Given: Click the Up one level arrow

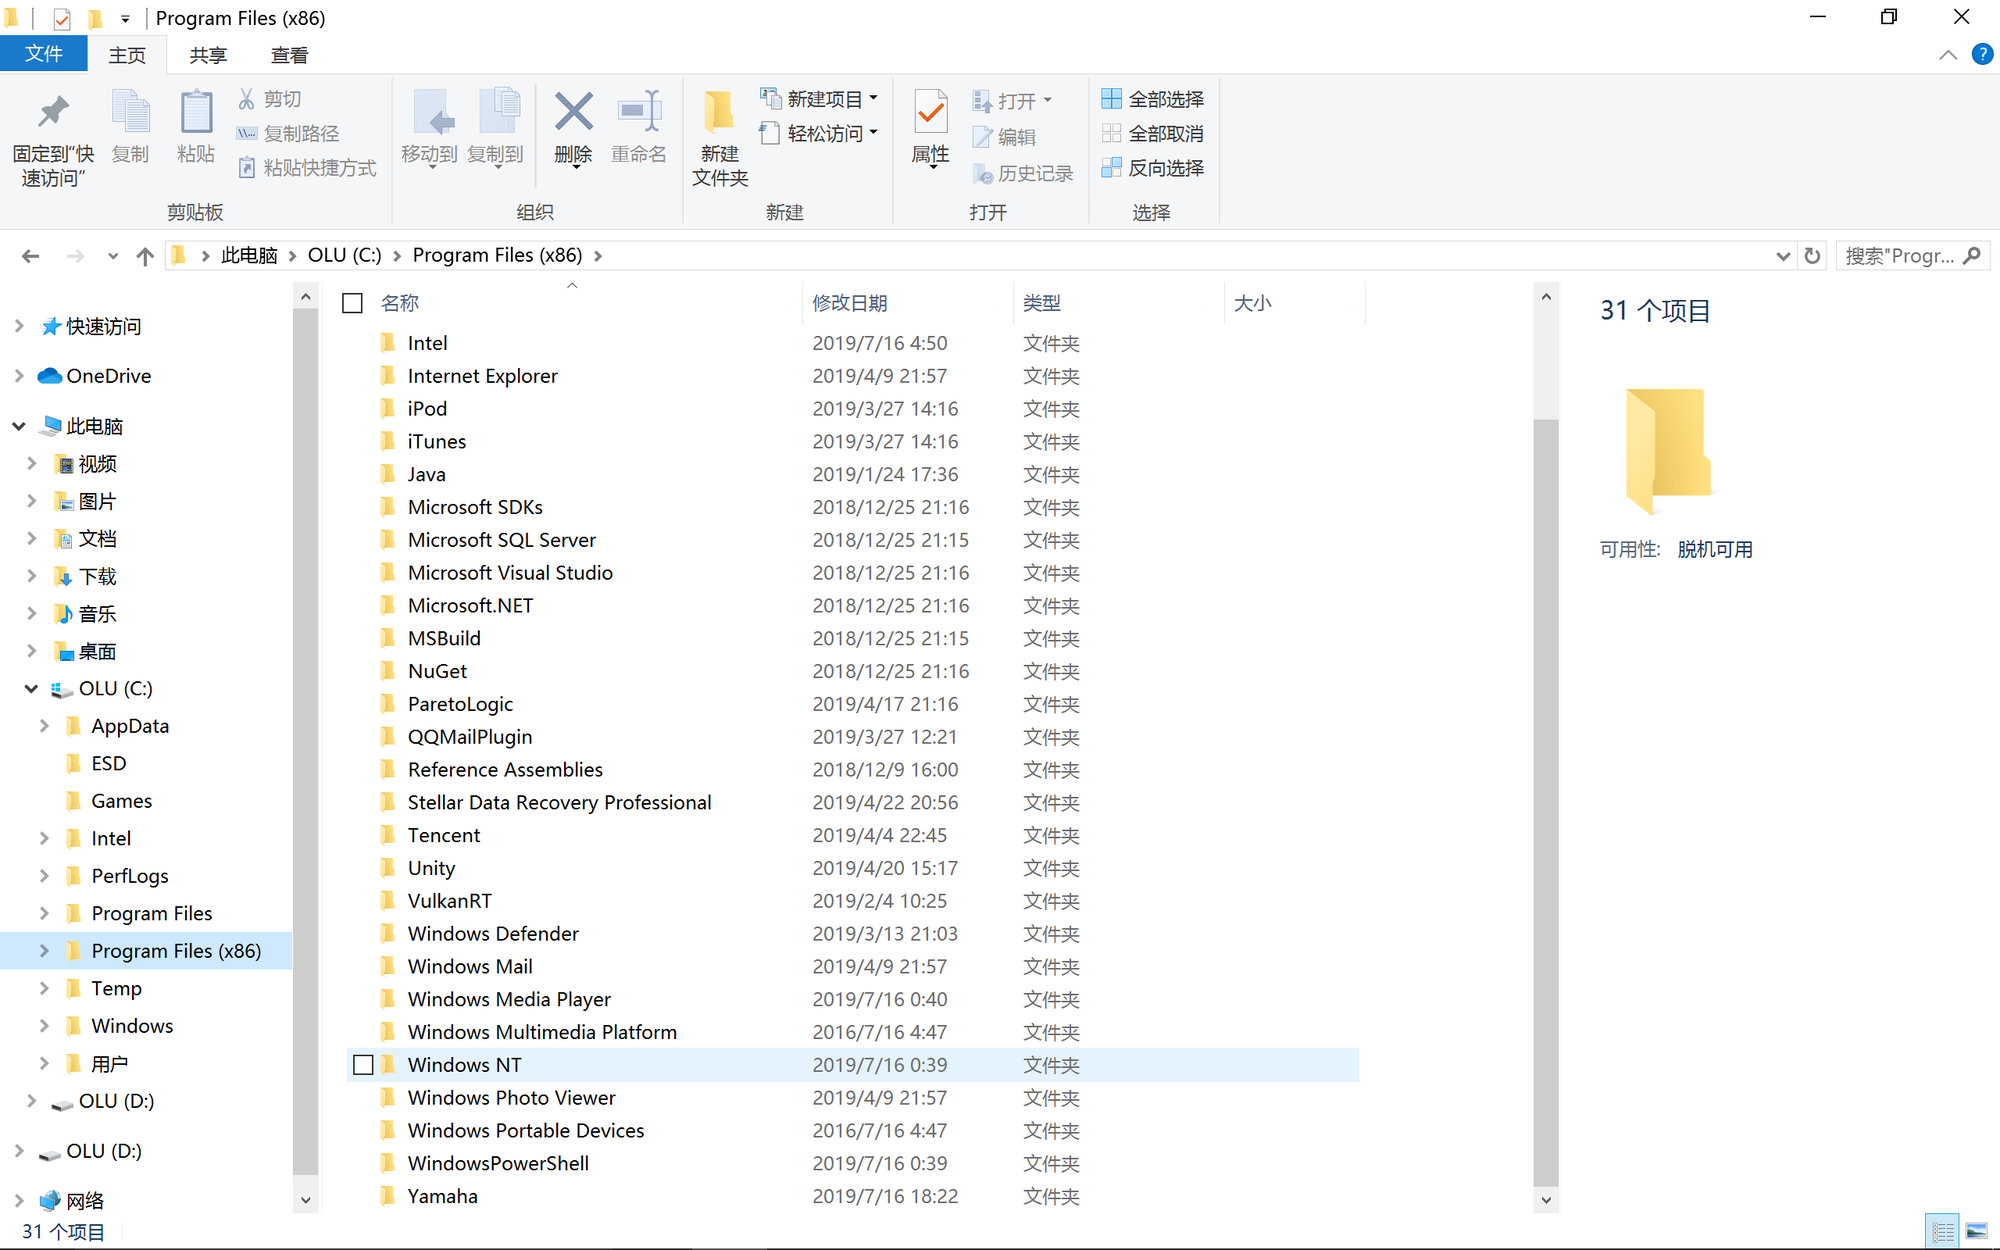Looking at the screenshot, I should point(145,256).
